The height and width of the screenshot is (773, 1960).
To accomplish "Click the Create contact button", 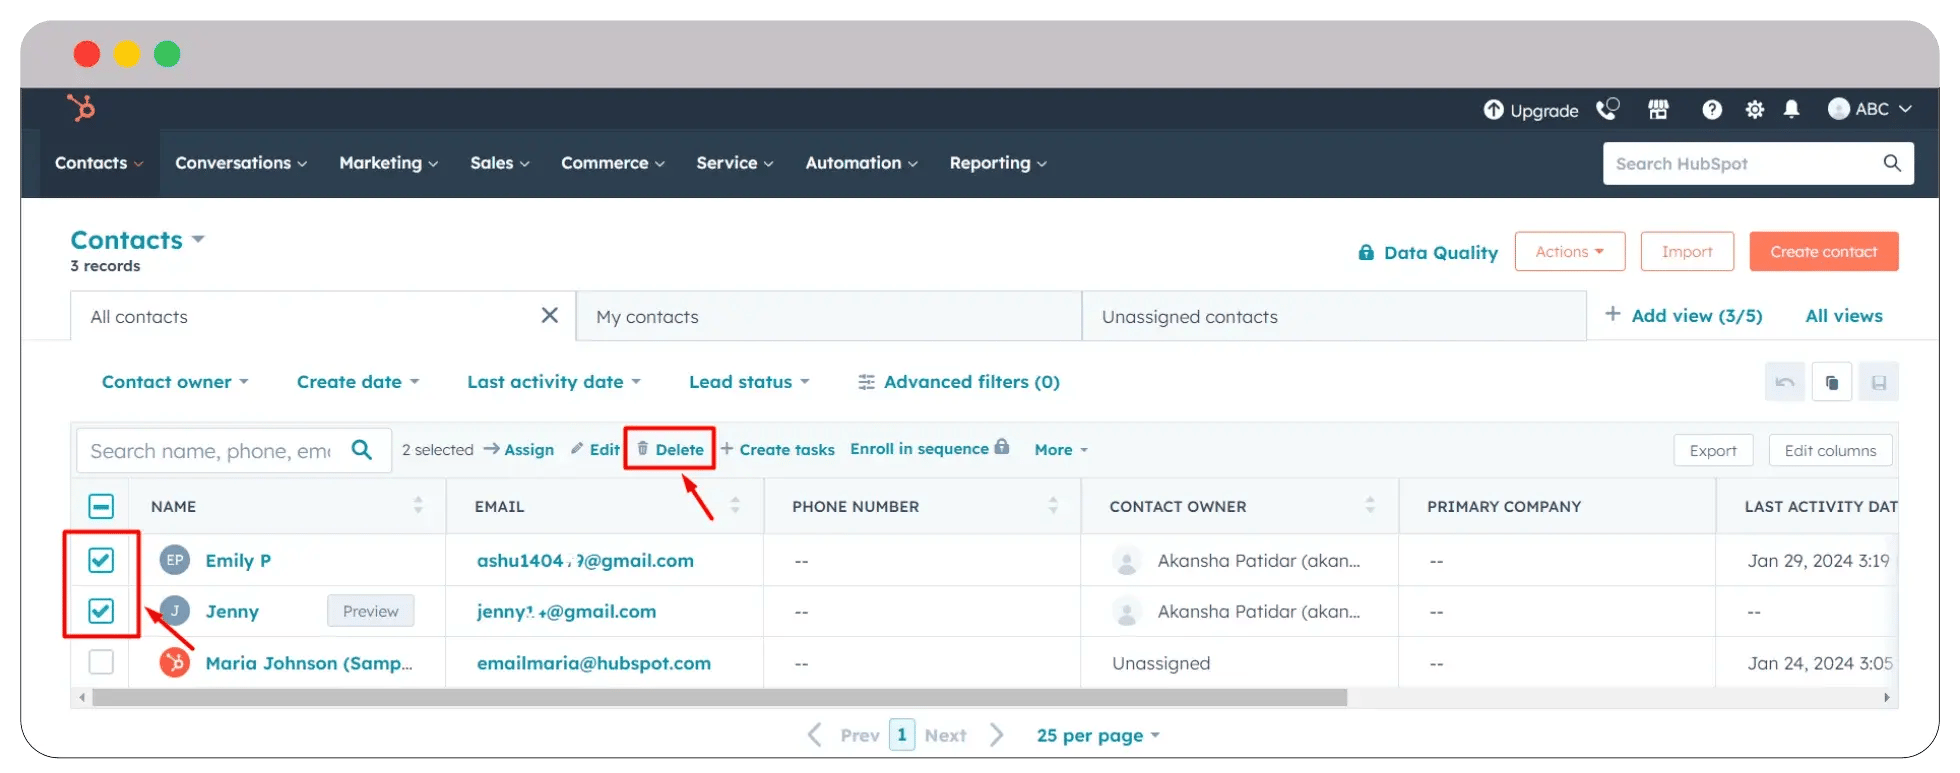I will [1824, 252].
